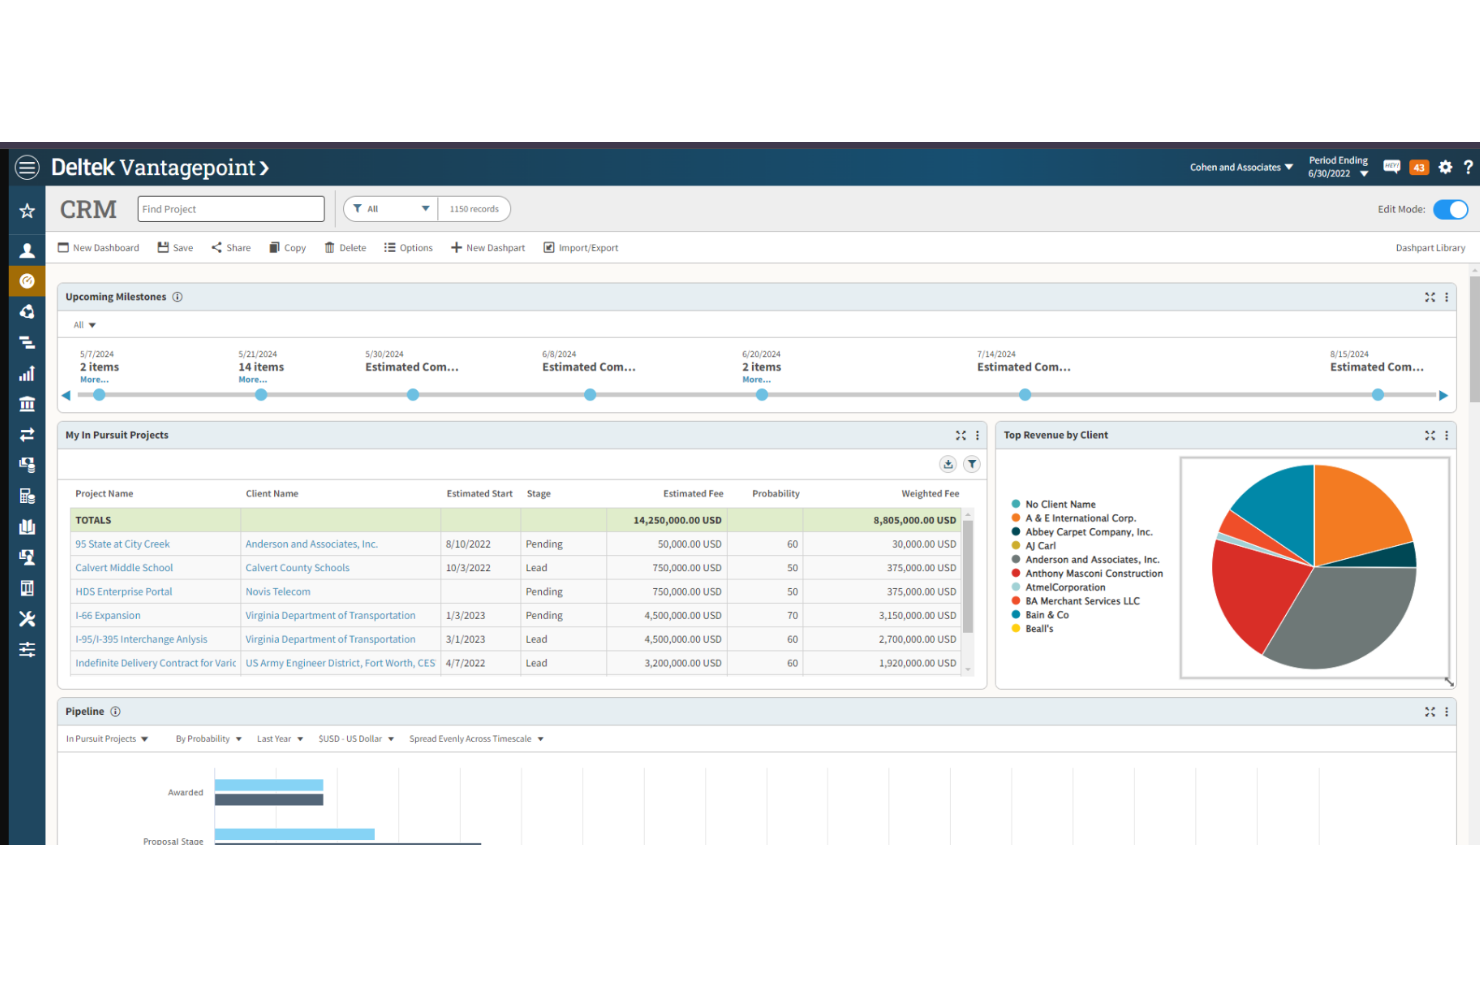Open the milestones All filter dropdown

tap(84, 325)
